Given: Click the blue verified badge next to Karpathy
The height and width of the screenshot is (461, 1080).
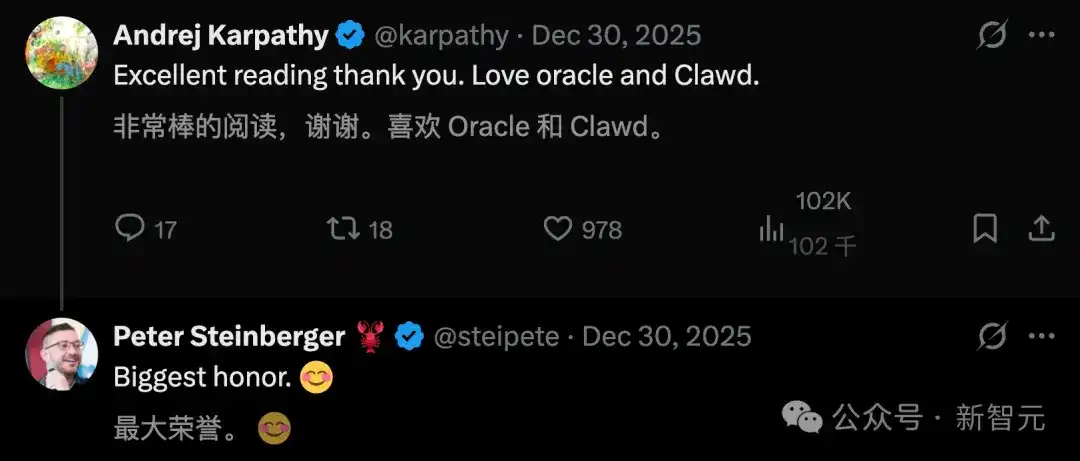Looking at the screenshot, I should coord(351,35).
